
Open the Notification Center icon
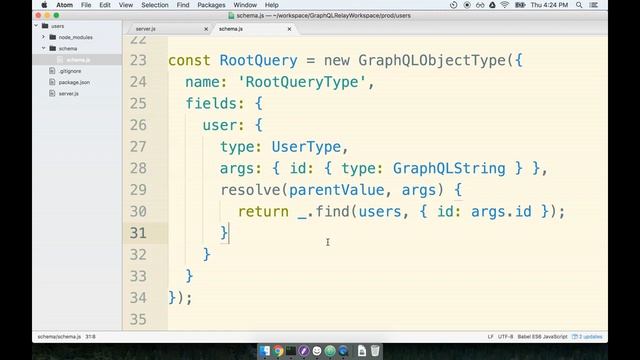click(594, 5)
